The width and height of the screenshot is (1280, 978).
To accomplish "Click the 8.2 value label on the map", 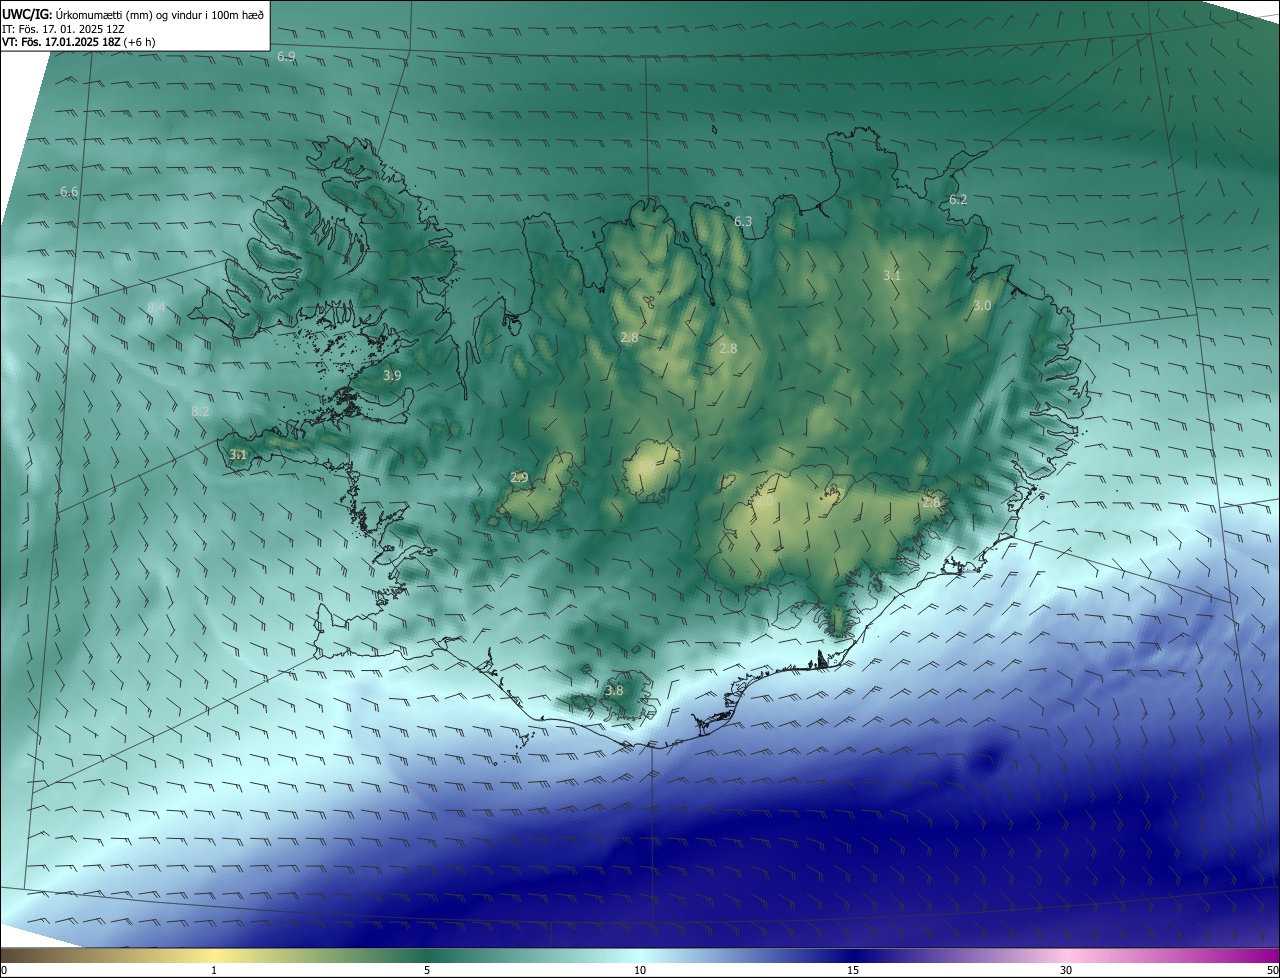I will [x=200, y=411].
